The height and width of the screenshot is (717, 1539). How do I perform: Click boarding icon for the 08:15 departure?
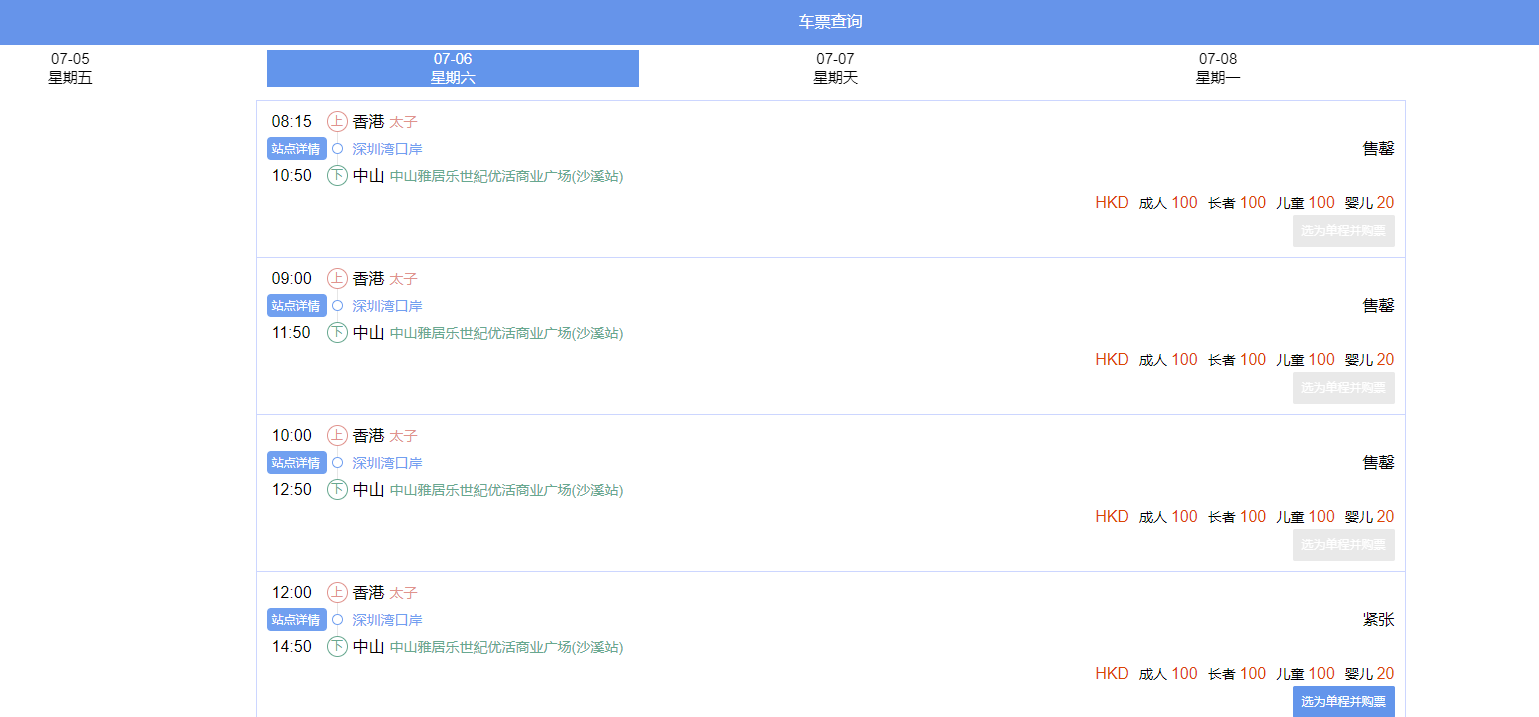click(337, 122)
